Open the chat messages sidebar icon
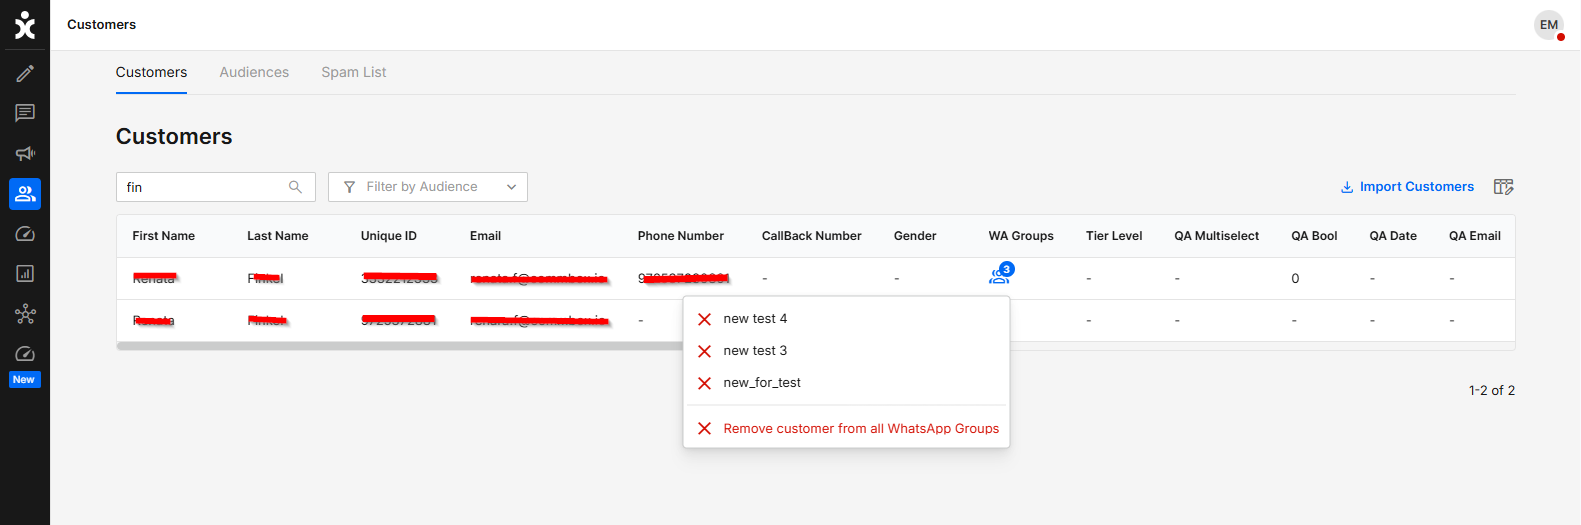The height and width of the screenshot is (525, 1581). [x=25, y=113]
